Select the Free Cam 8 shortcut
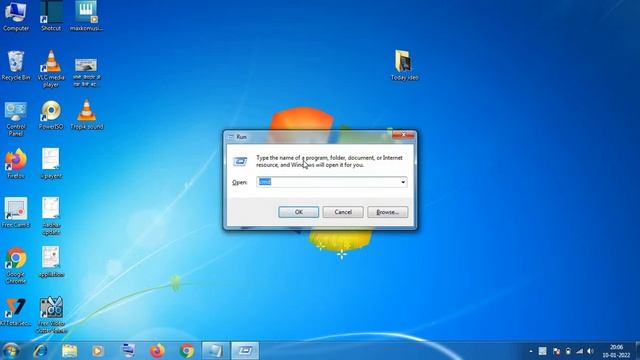Image resolution: width=640 pixels, height=360 pixels. (x=16, y=213)
